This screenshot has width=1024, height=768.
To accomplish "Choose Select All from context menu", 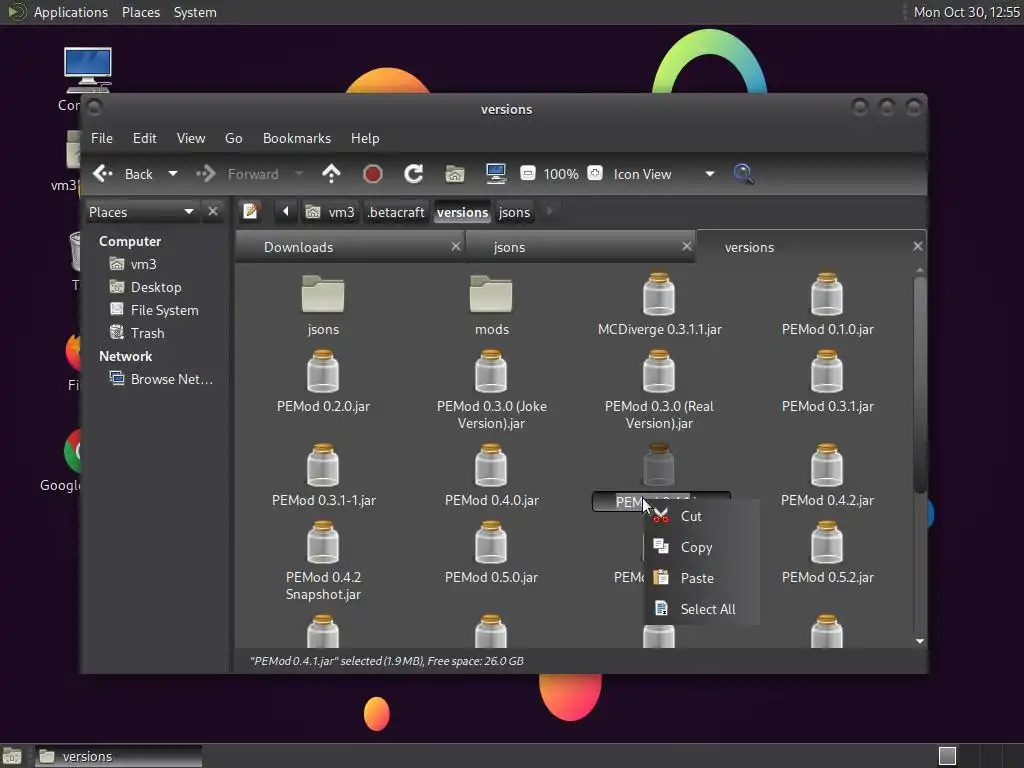I will 702,609.
